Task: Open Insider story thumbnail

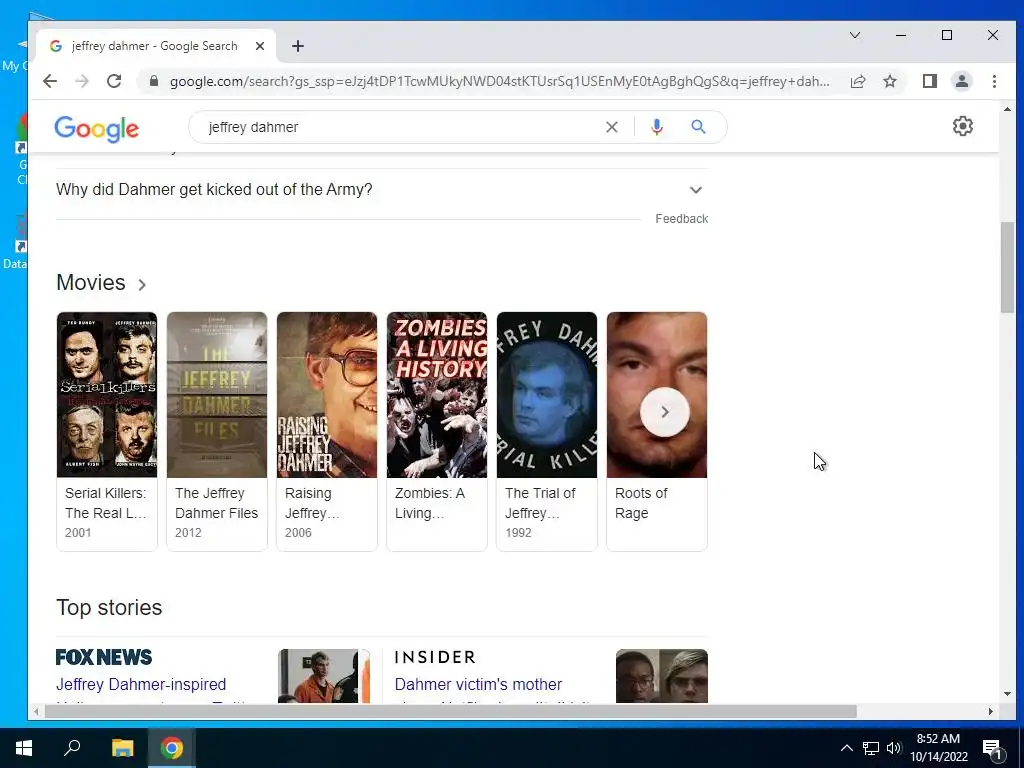Action: pos(662,676)
